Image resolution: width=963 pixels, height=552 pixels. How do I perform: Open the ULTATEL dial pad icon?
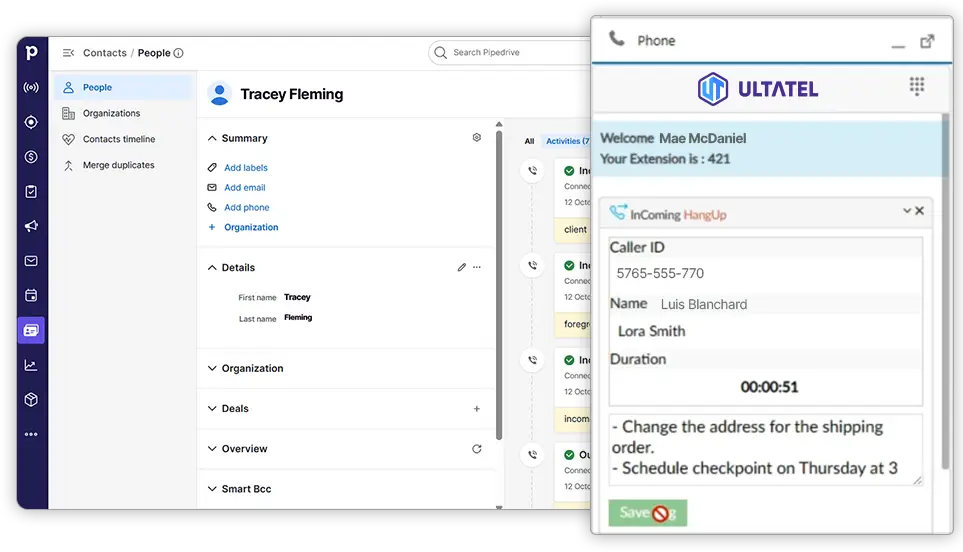point(916,87)
